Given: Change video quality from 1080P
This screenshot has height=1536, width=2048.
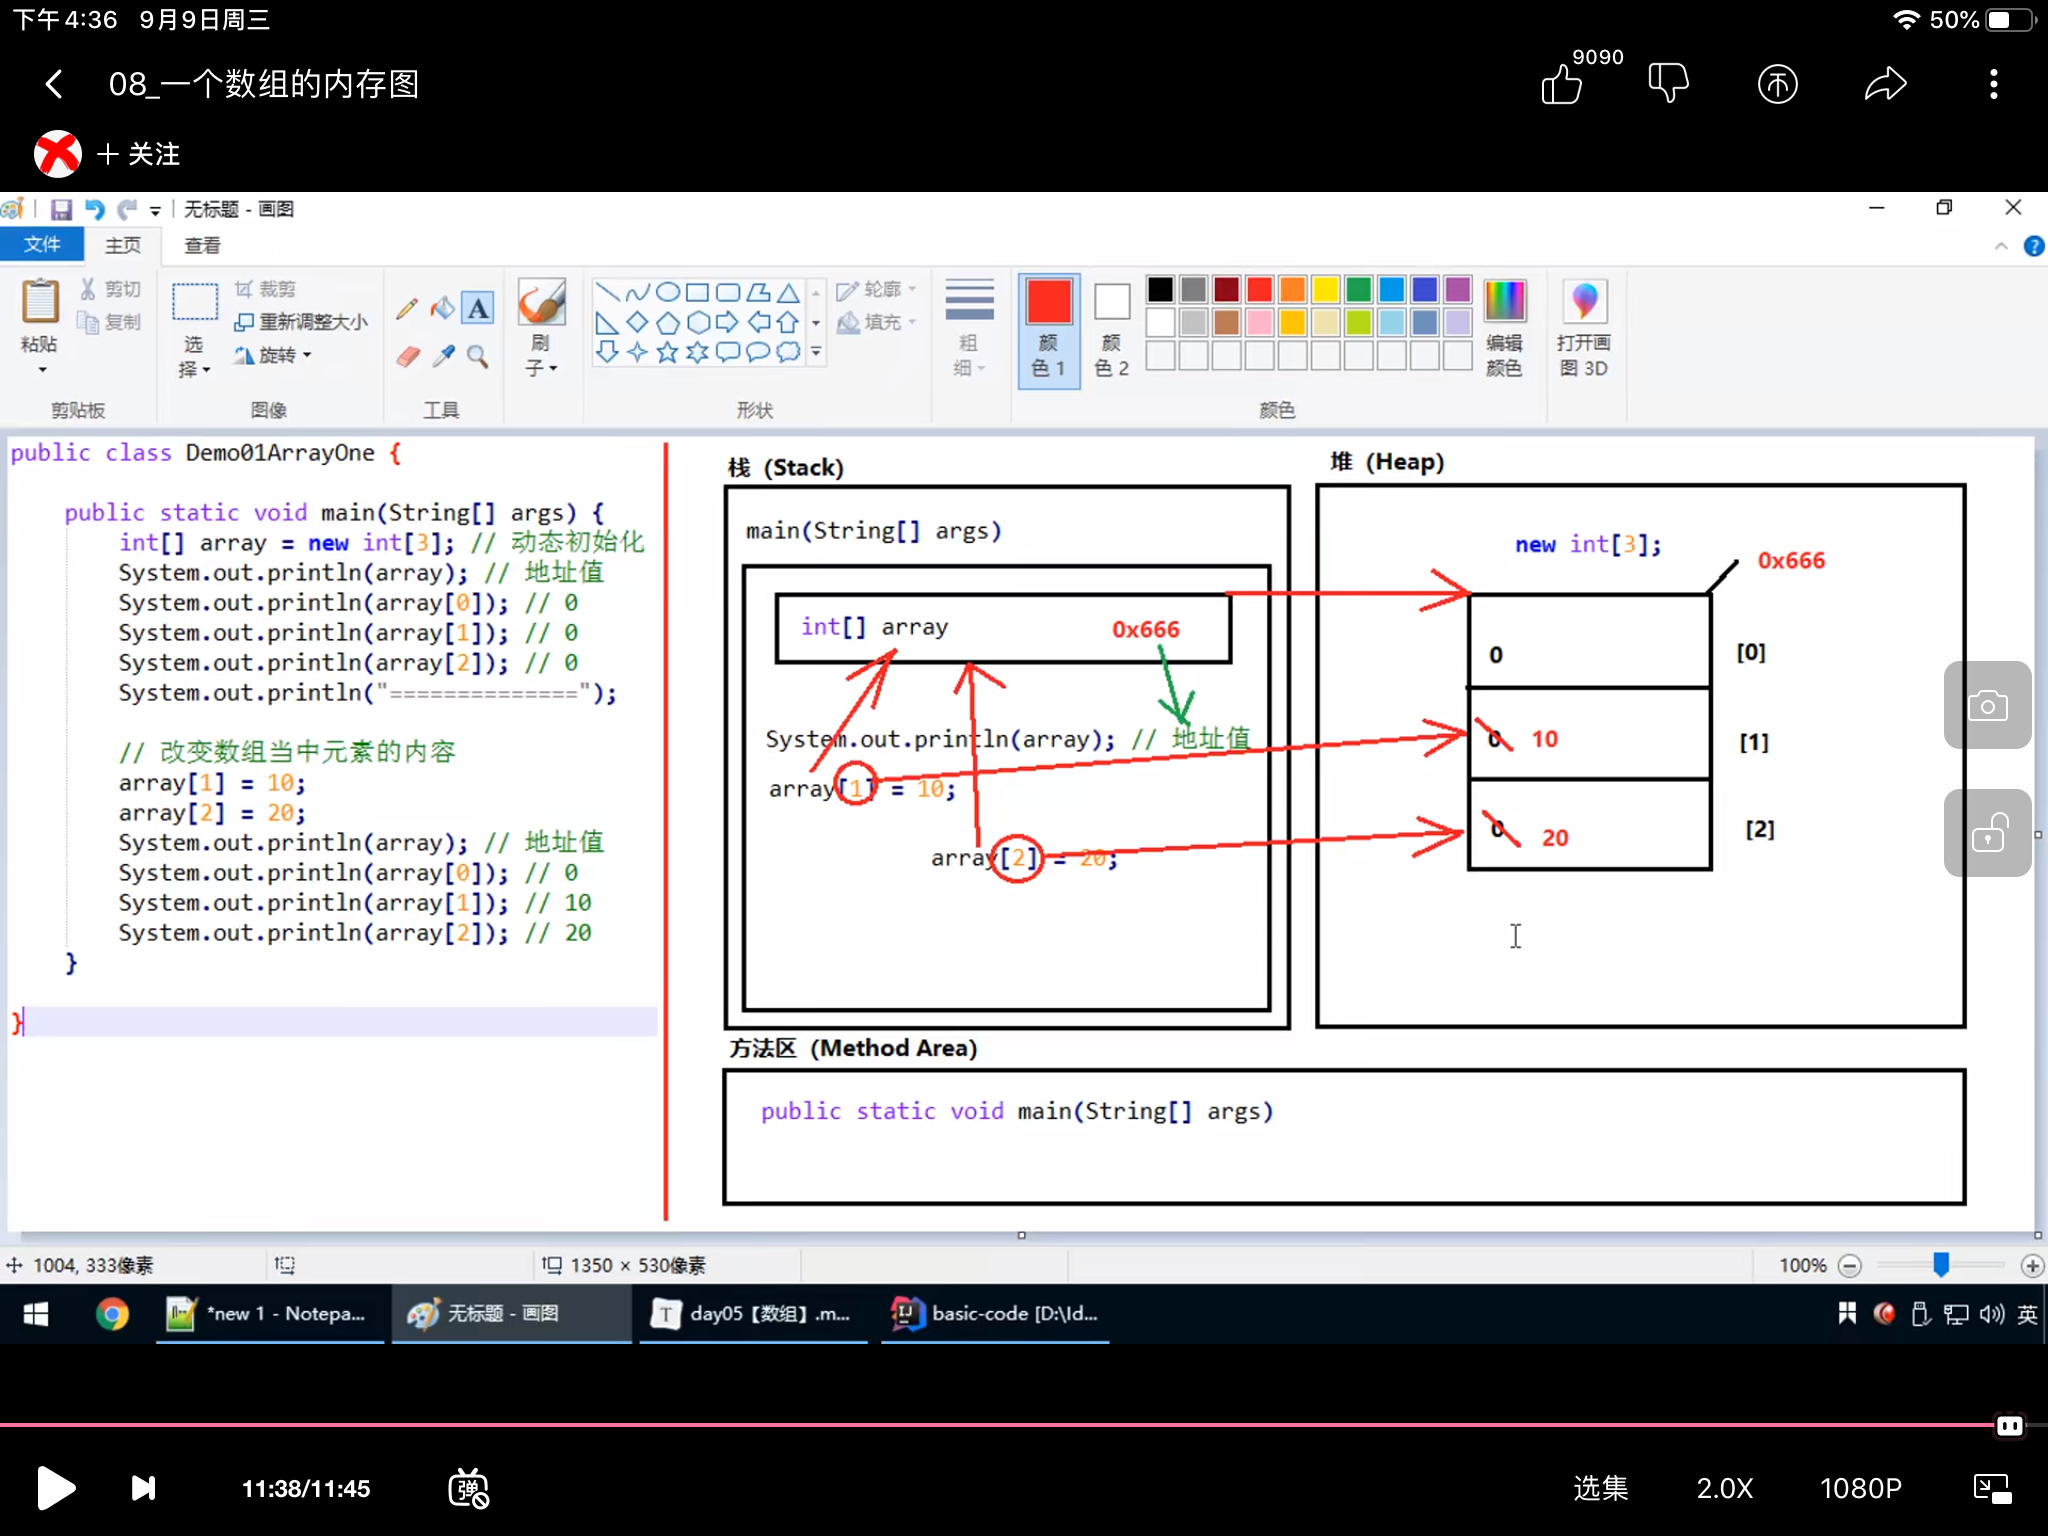Looking at the screenshot, I should click(1860, 1488).
